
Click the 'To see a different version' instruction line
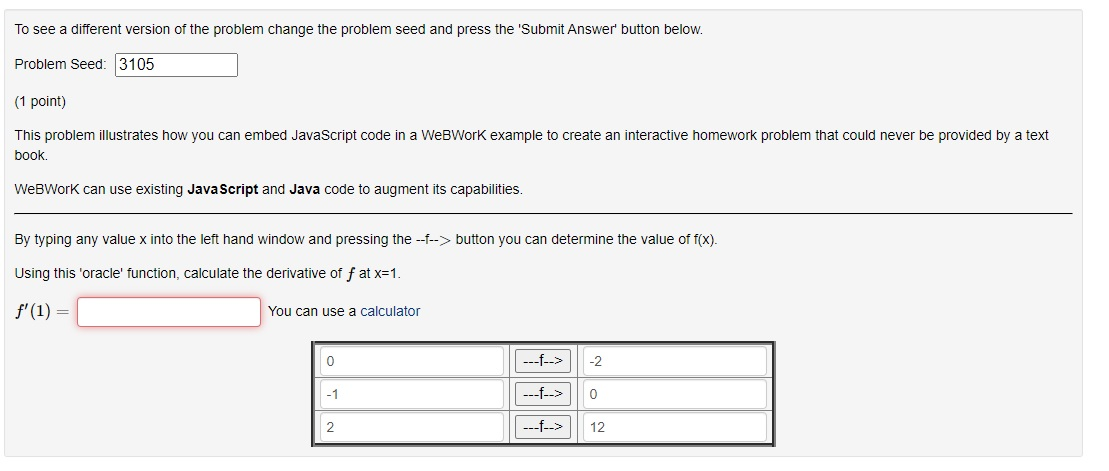pyautogui.click(x=359, y=30)
